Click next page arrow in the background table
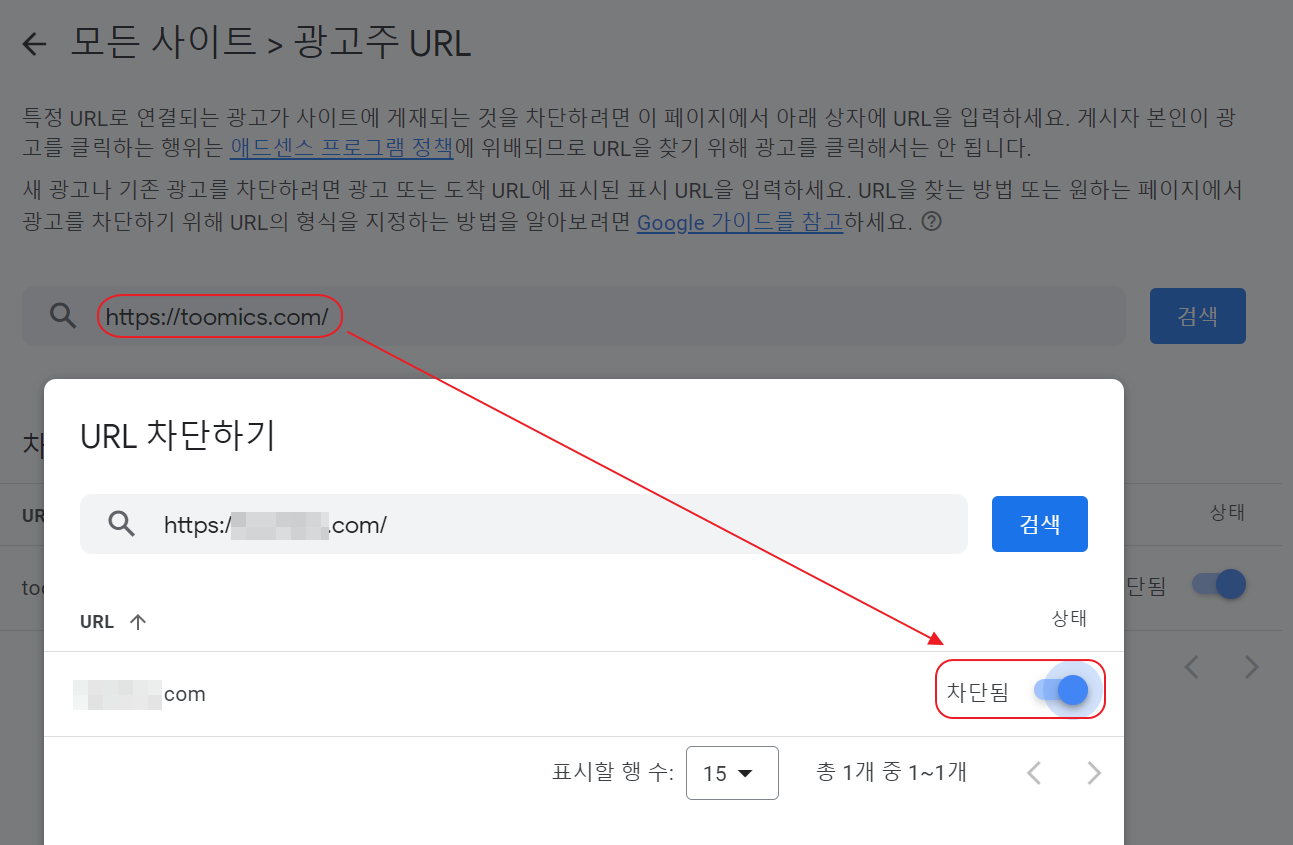 point(1251,667)
